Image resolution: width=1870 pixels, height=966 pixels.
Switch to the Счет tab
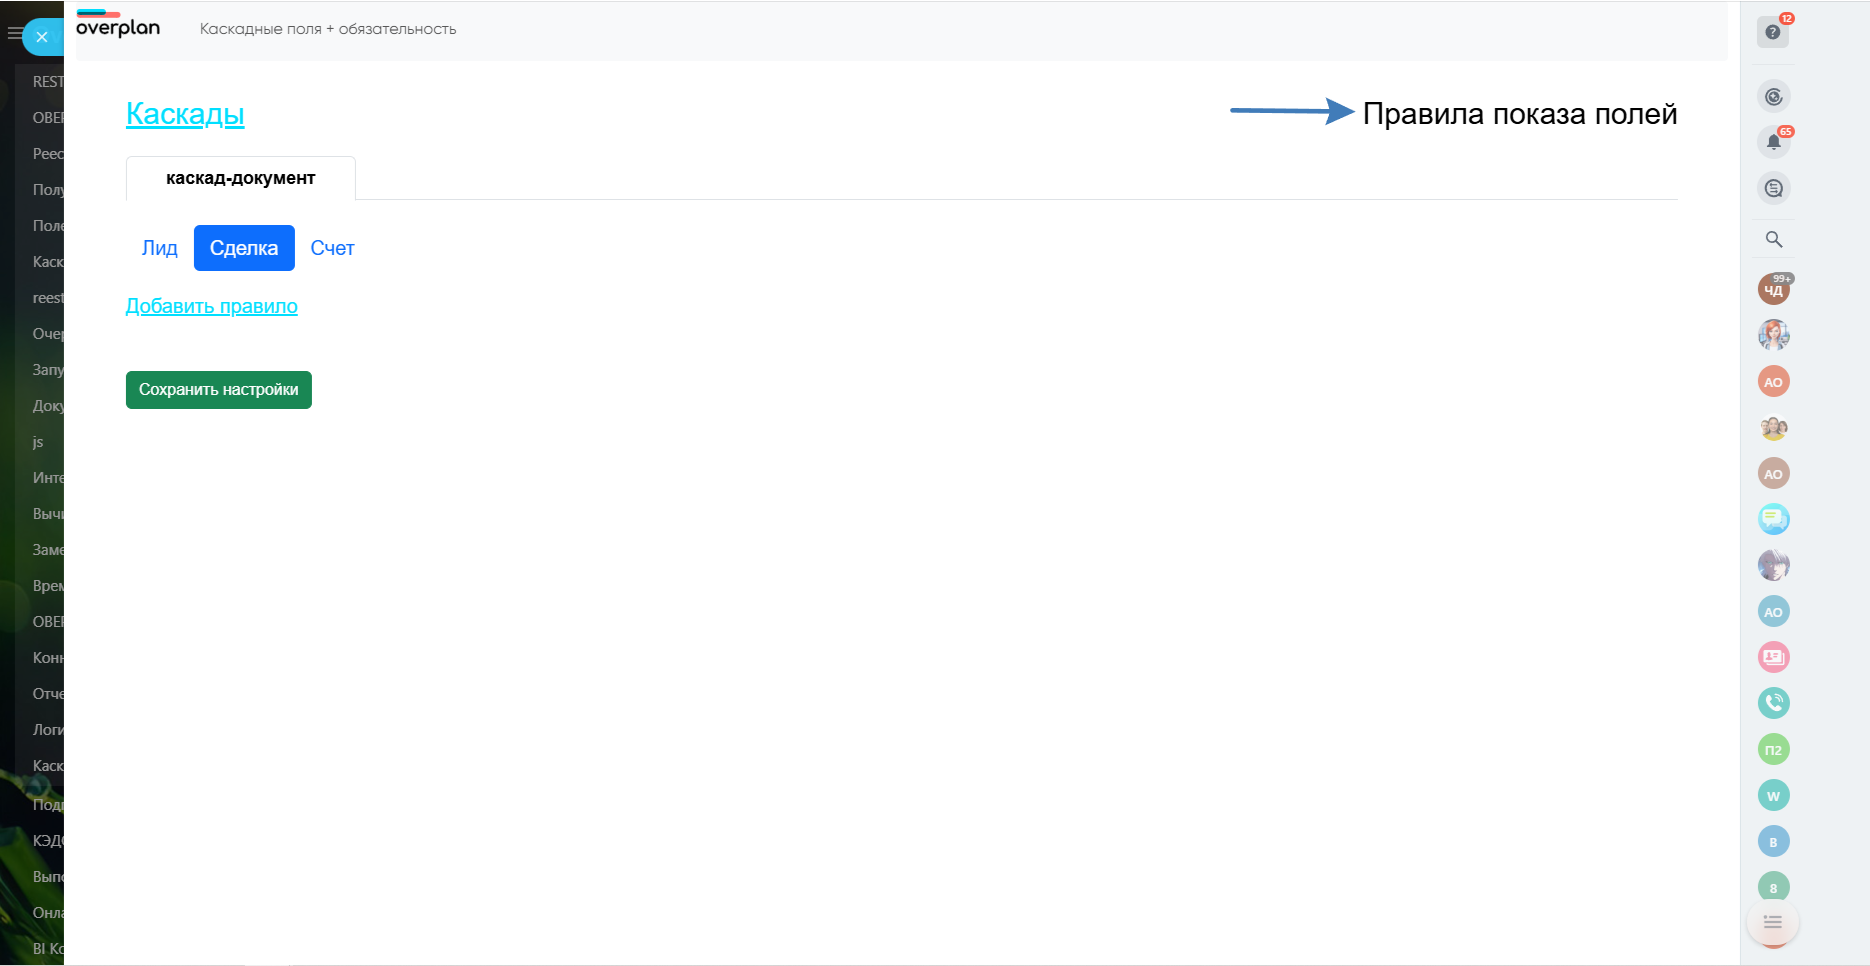(x=332, y=248)
